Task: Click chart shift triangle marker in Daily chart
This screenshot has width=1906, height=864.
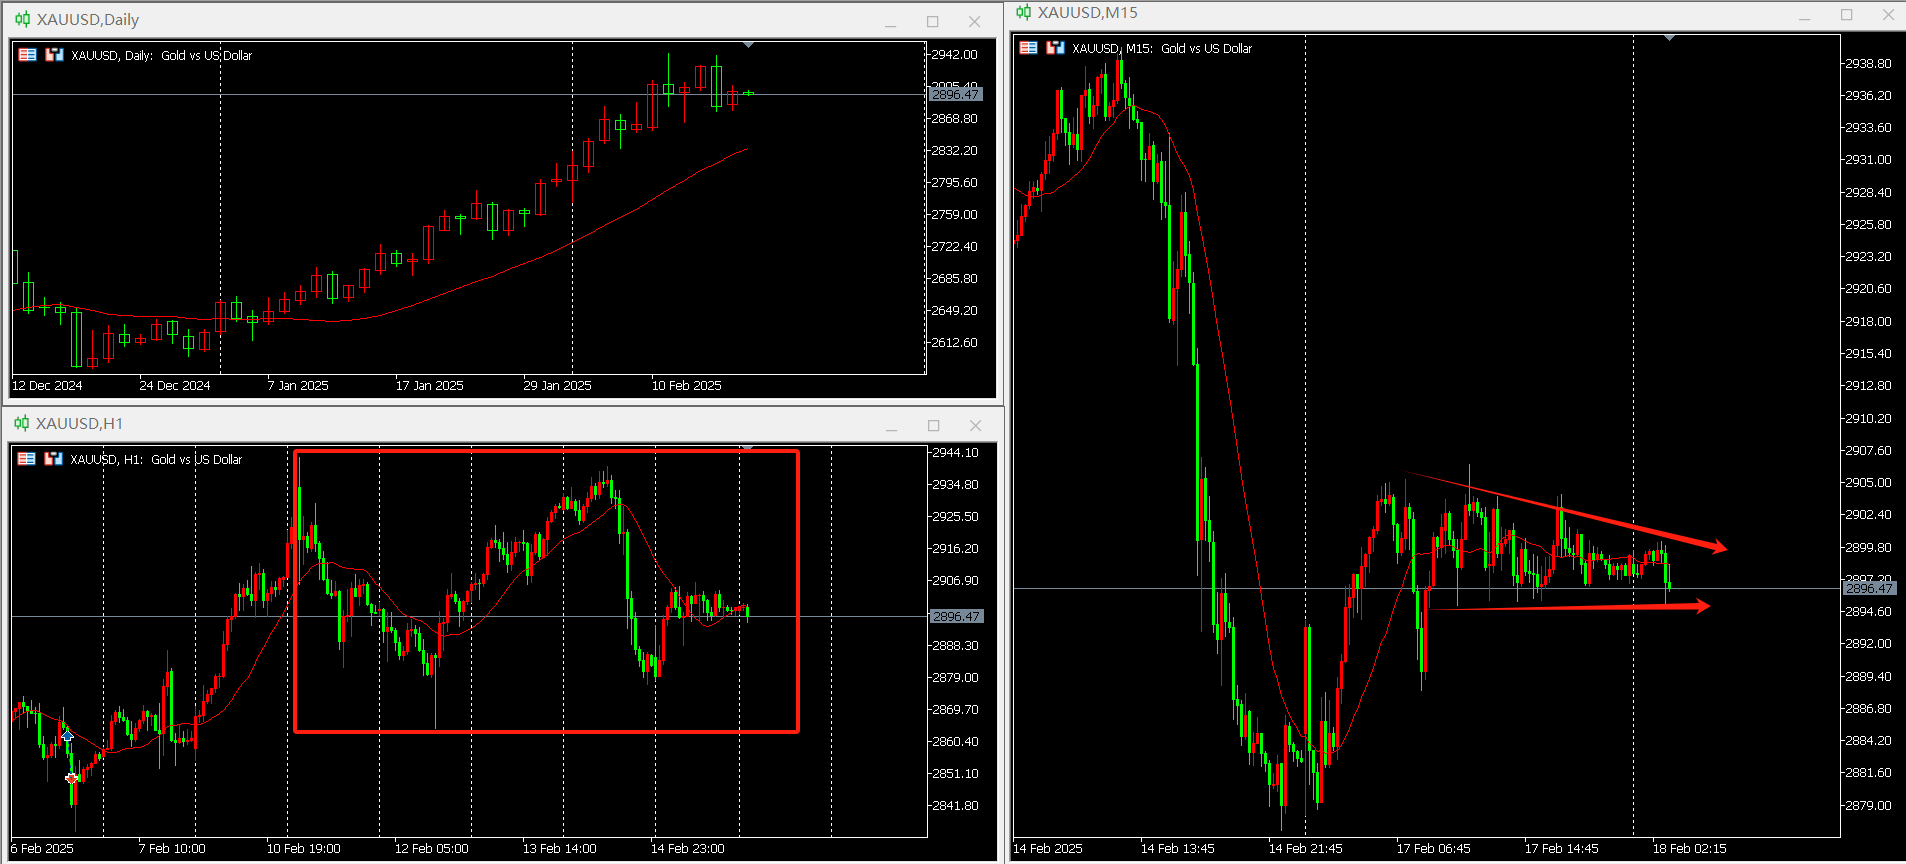Action: [748, 45]
